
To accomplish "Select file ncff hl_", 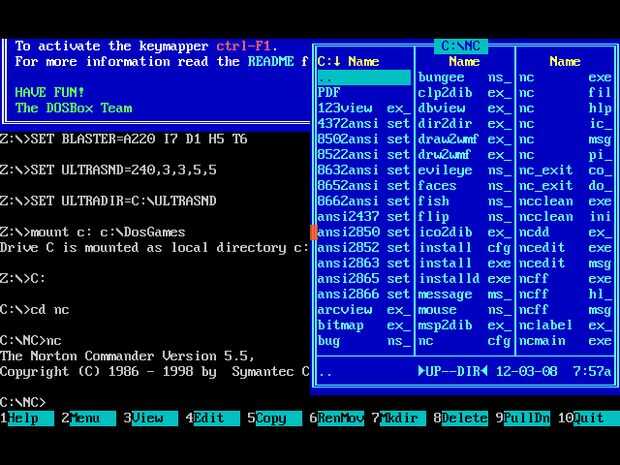I will click(x=565, y=294).
